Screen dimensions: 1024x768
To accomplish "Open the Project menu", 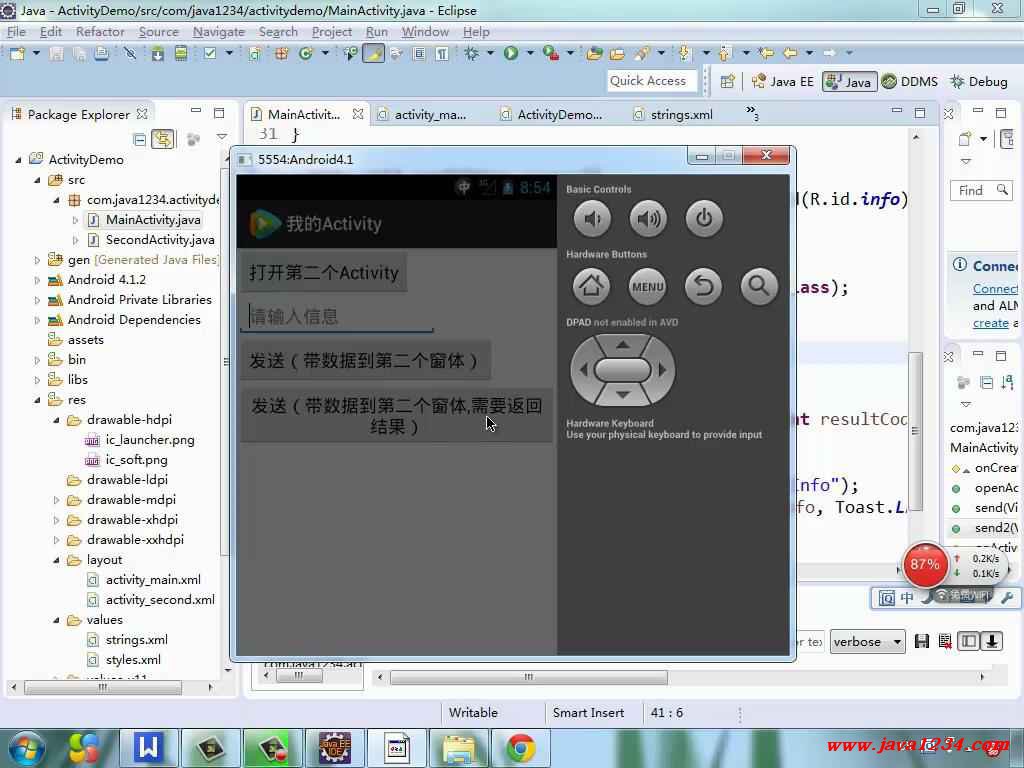I will click(x=332, y=31).
